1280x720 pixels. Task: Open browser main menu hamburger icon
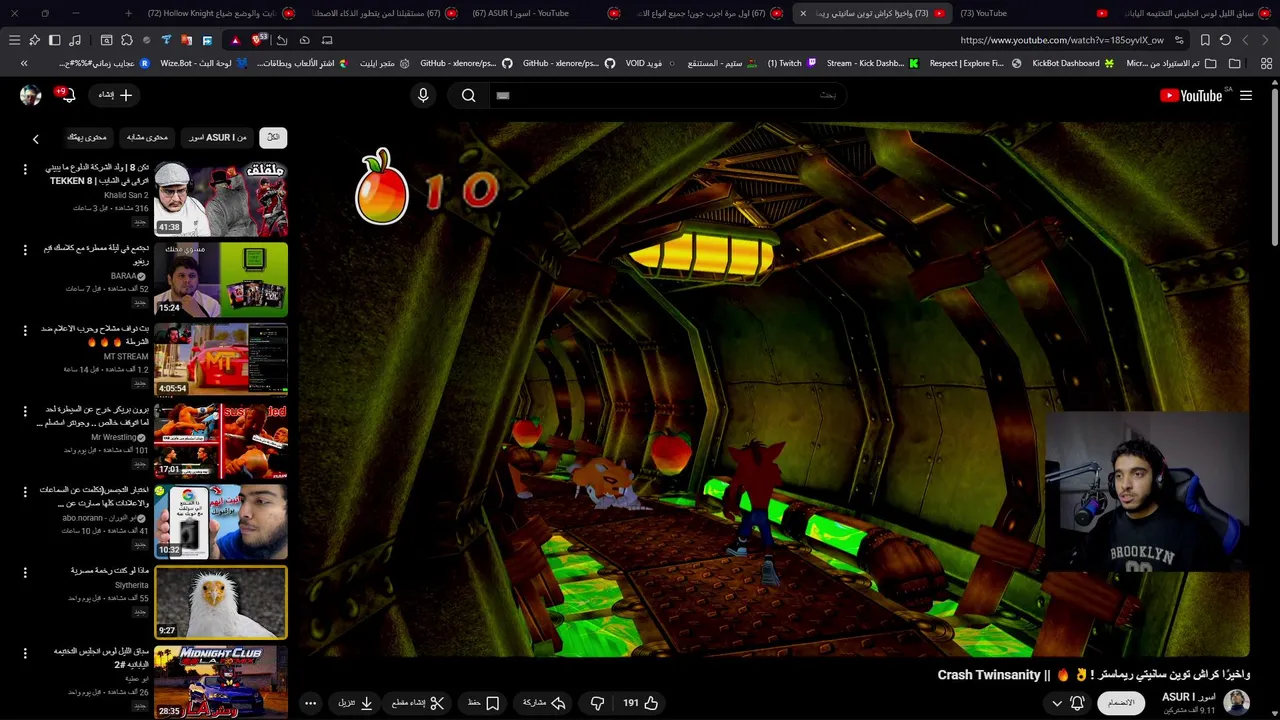coord(14,40)
